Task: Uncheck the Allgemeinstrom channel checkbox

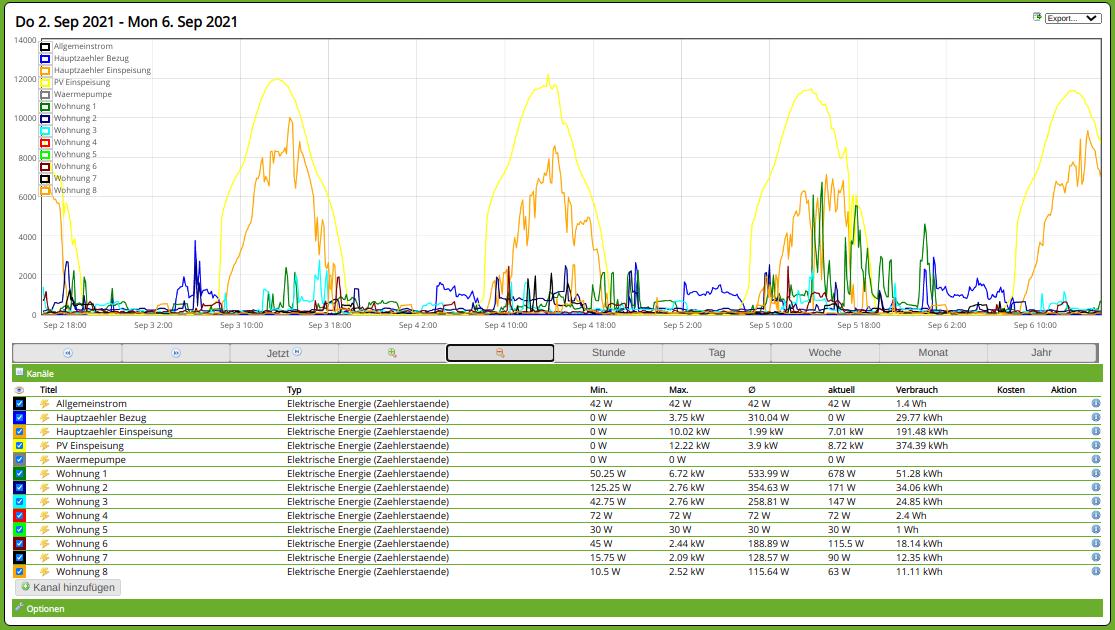Action: click(x=19, y=403)
